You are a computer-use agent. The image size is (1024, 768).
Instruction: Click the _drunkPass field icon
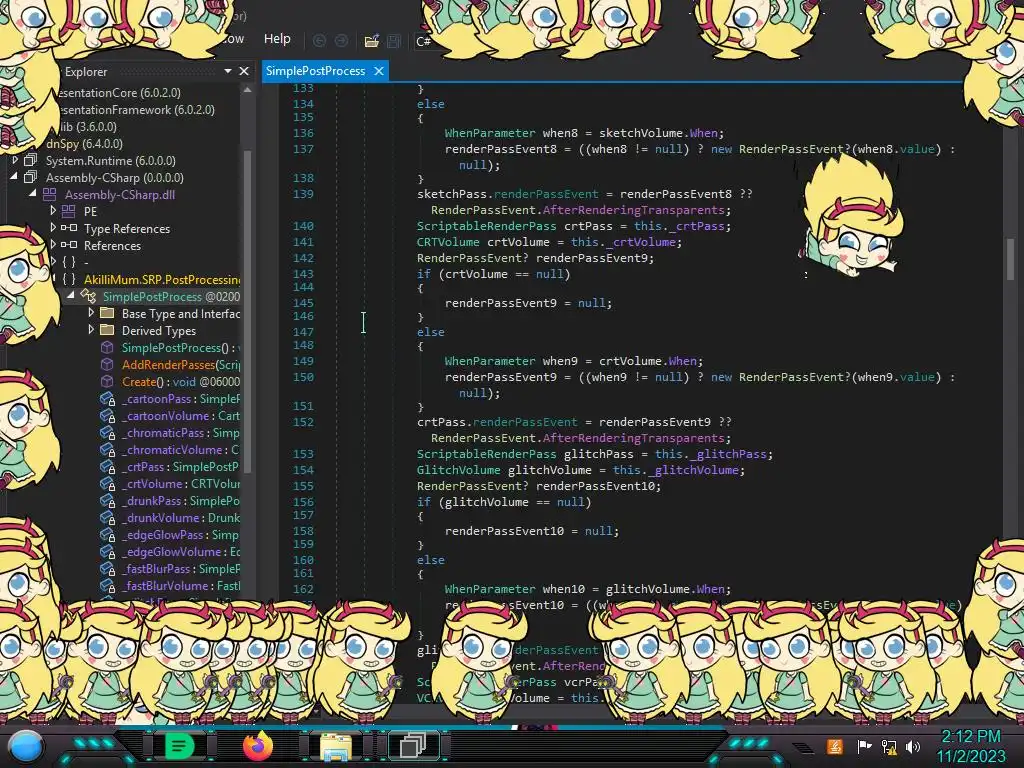(108, 500)
